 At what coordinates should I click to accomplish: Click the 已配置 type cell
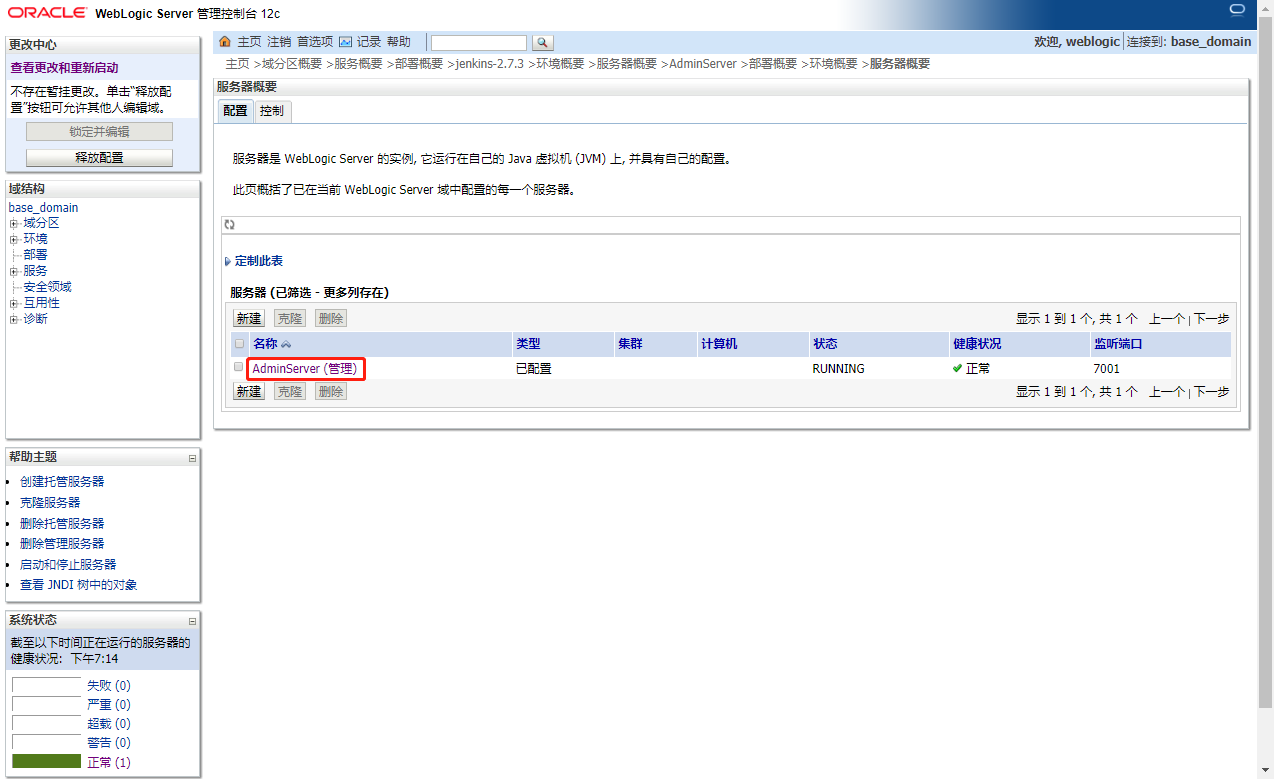(534, 369)
